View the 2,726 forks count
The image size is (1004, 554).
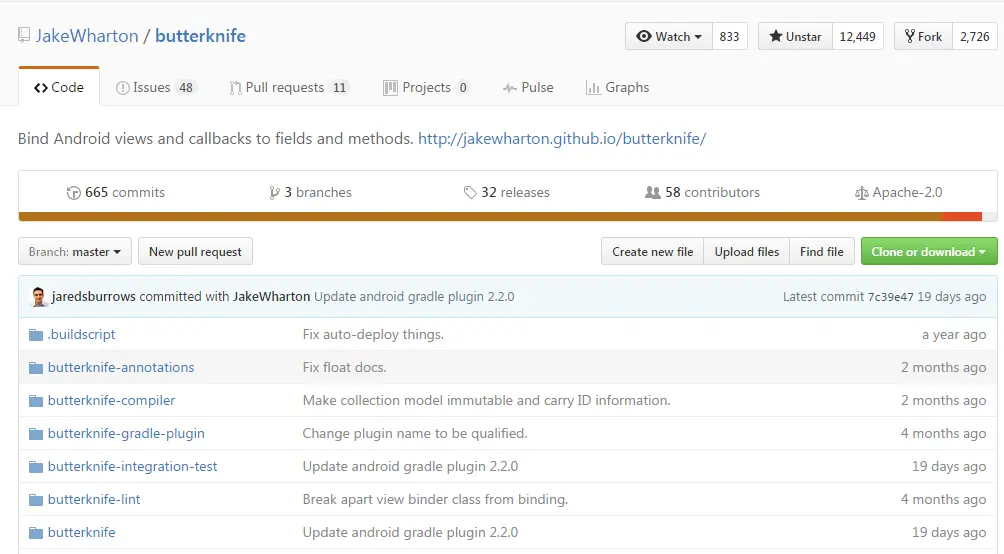975,37
